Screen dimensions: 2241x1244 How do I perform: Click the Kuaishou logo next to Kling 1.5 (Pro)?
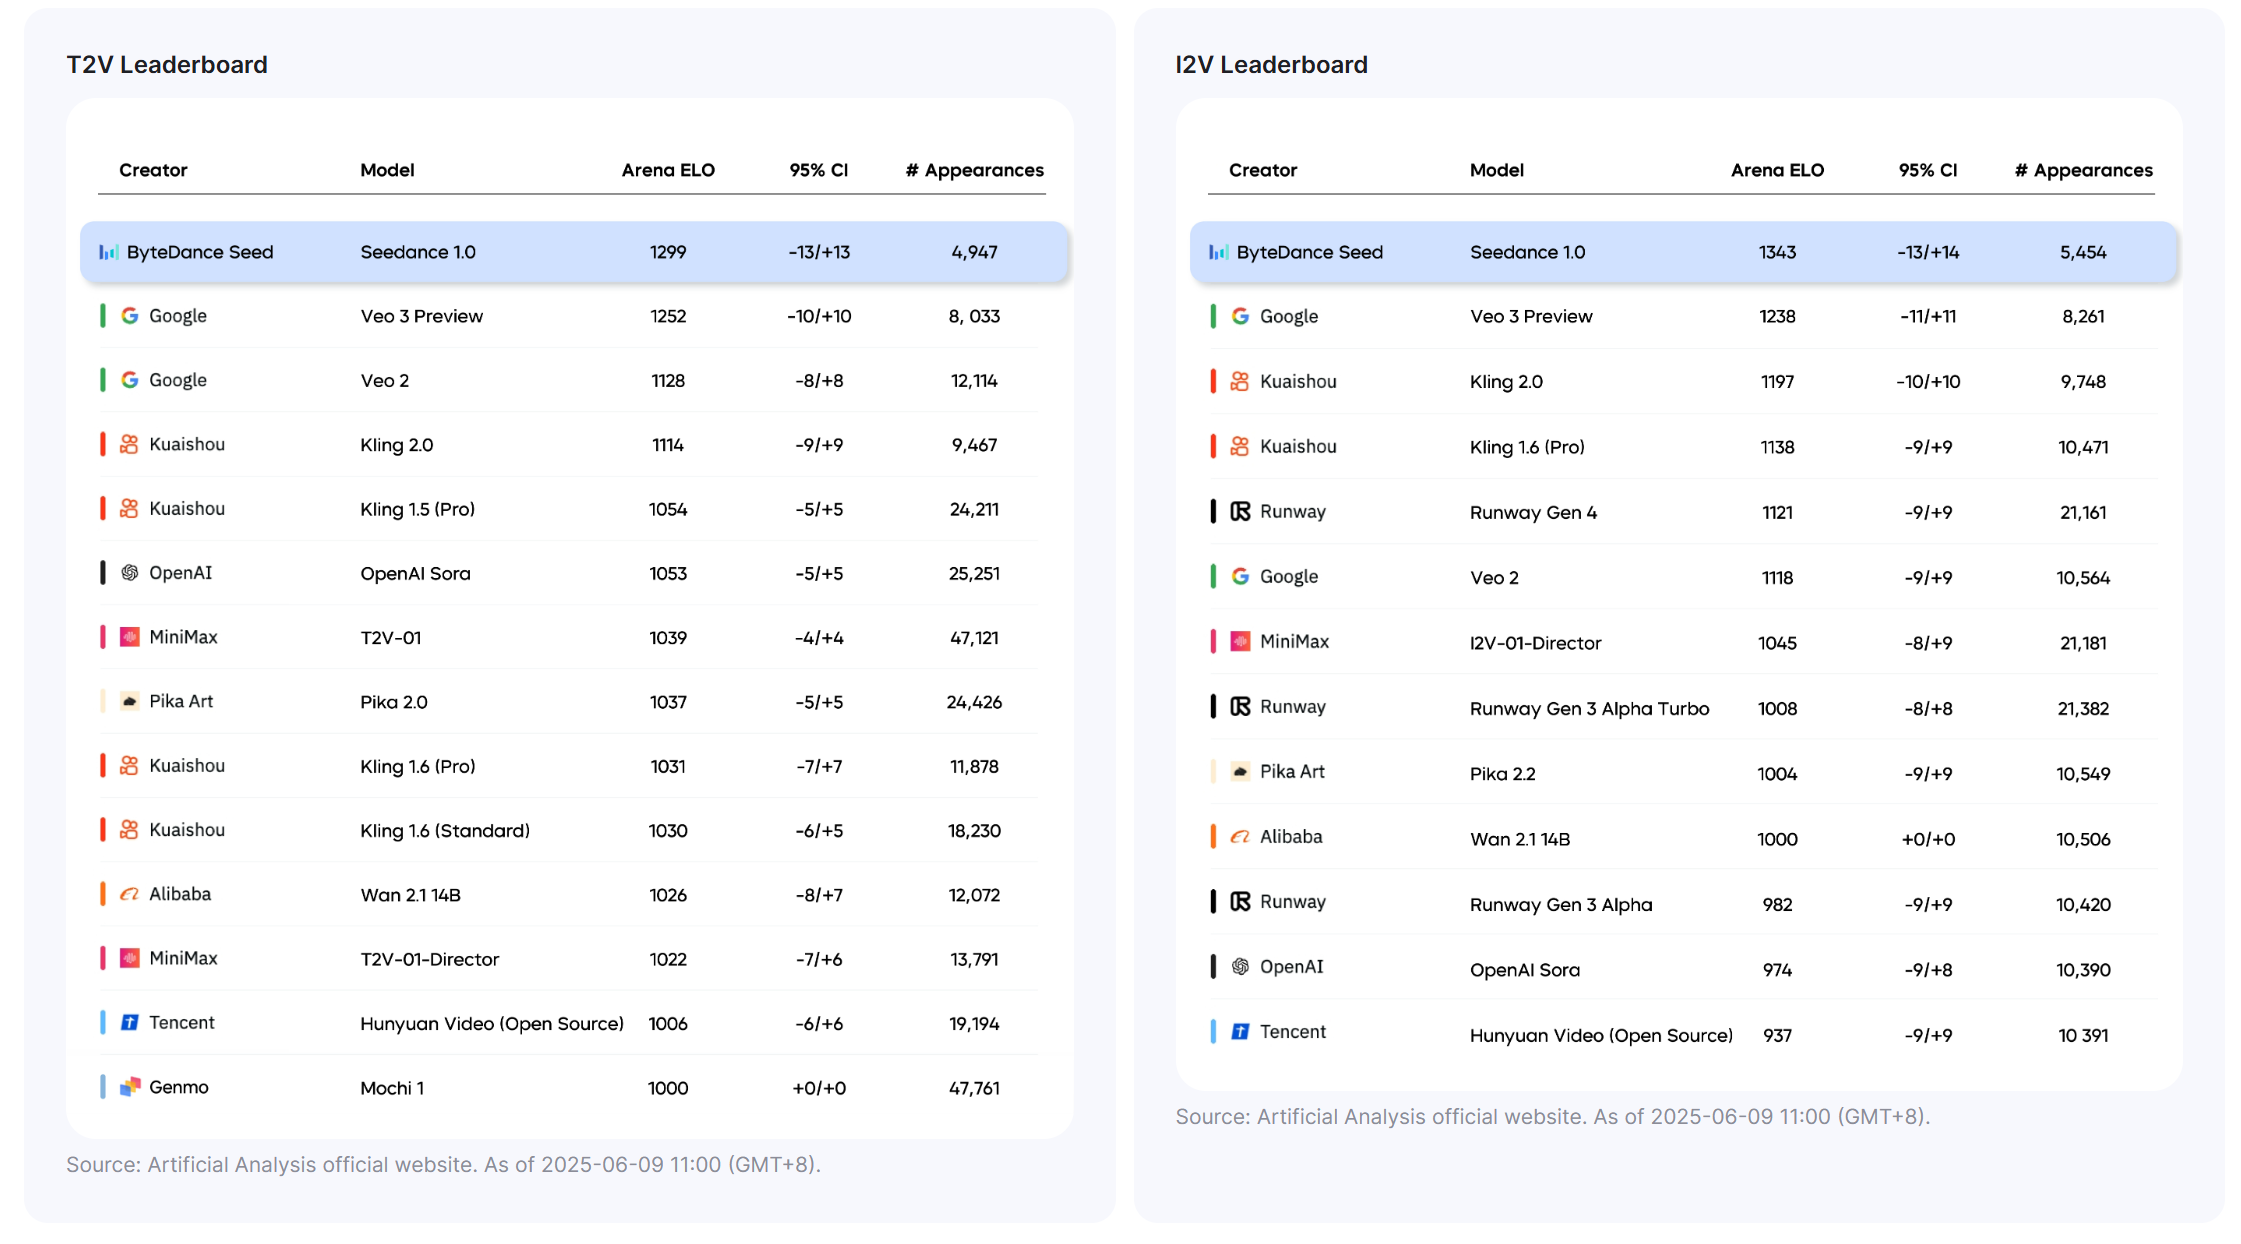pos(130,508)
